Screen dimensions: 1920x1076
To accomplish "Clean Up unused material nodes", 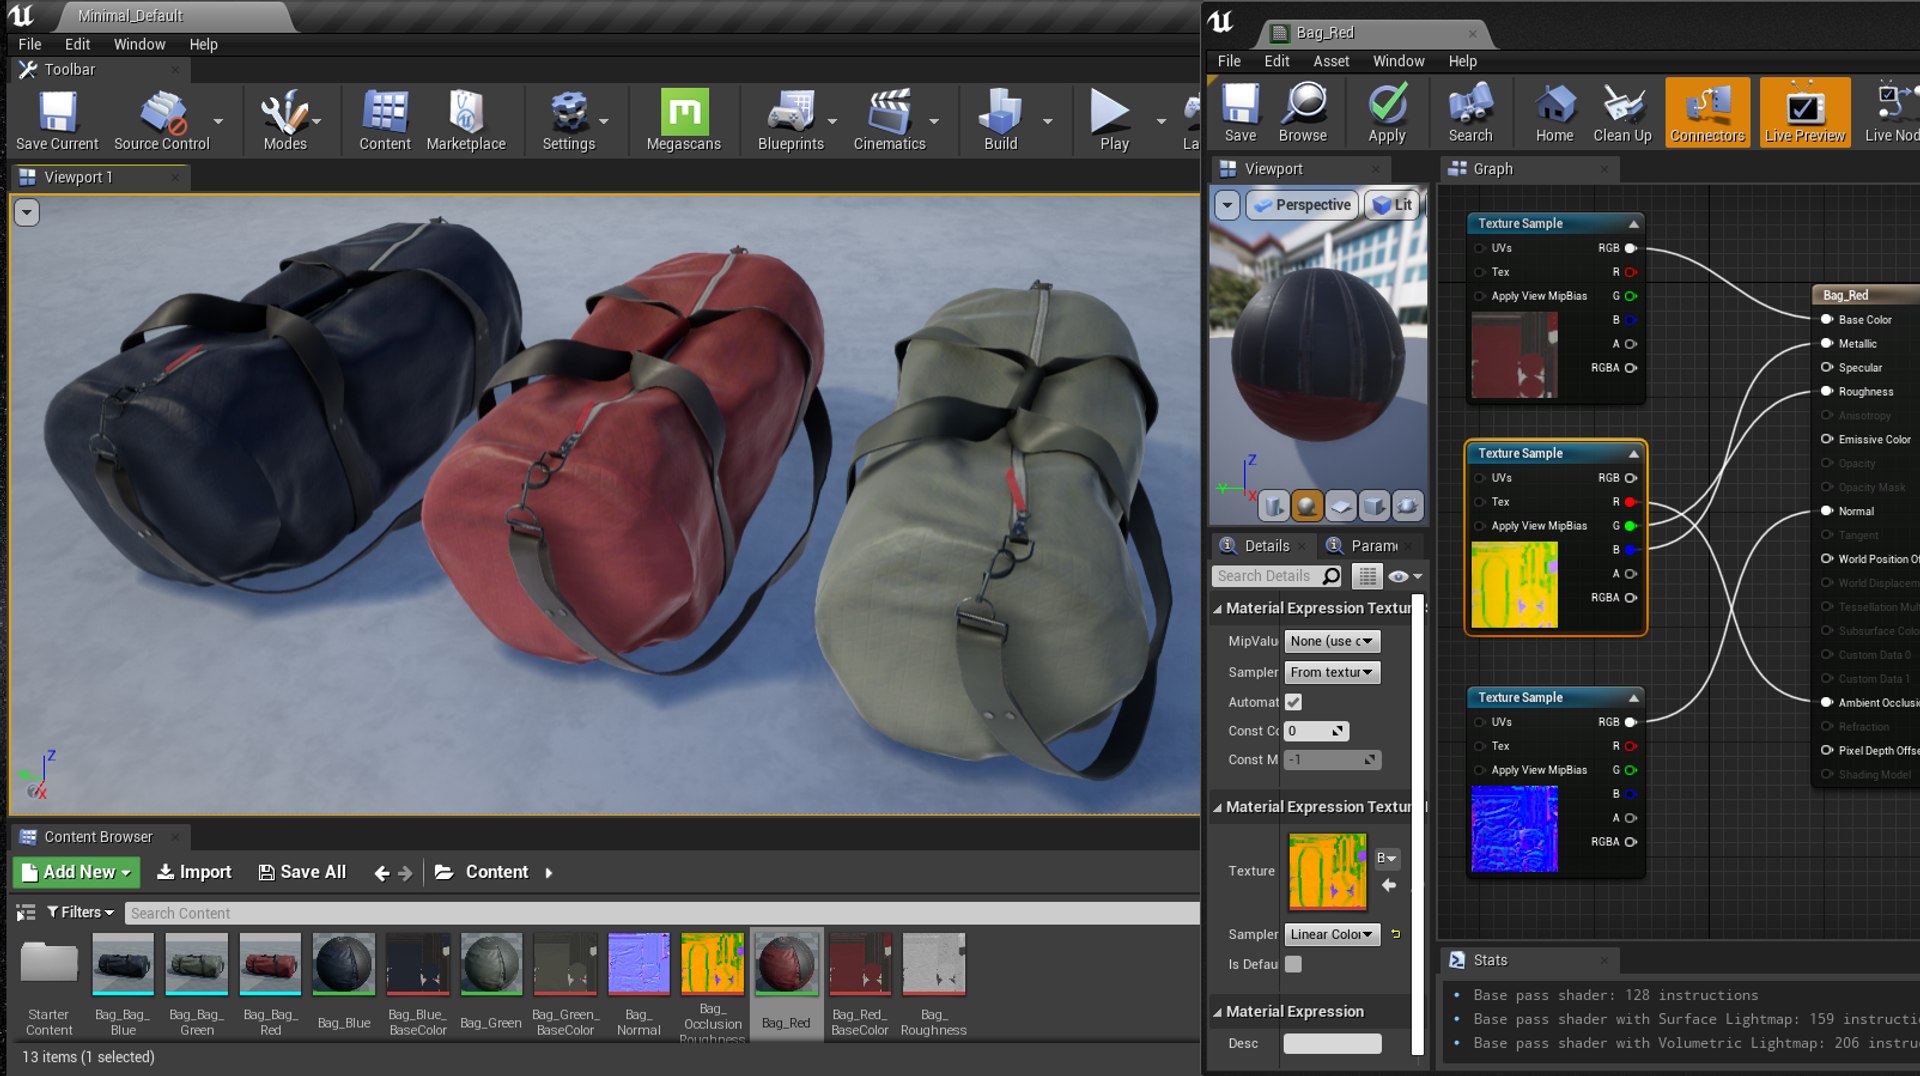I will point(1622,112).
